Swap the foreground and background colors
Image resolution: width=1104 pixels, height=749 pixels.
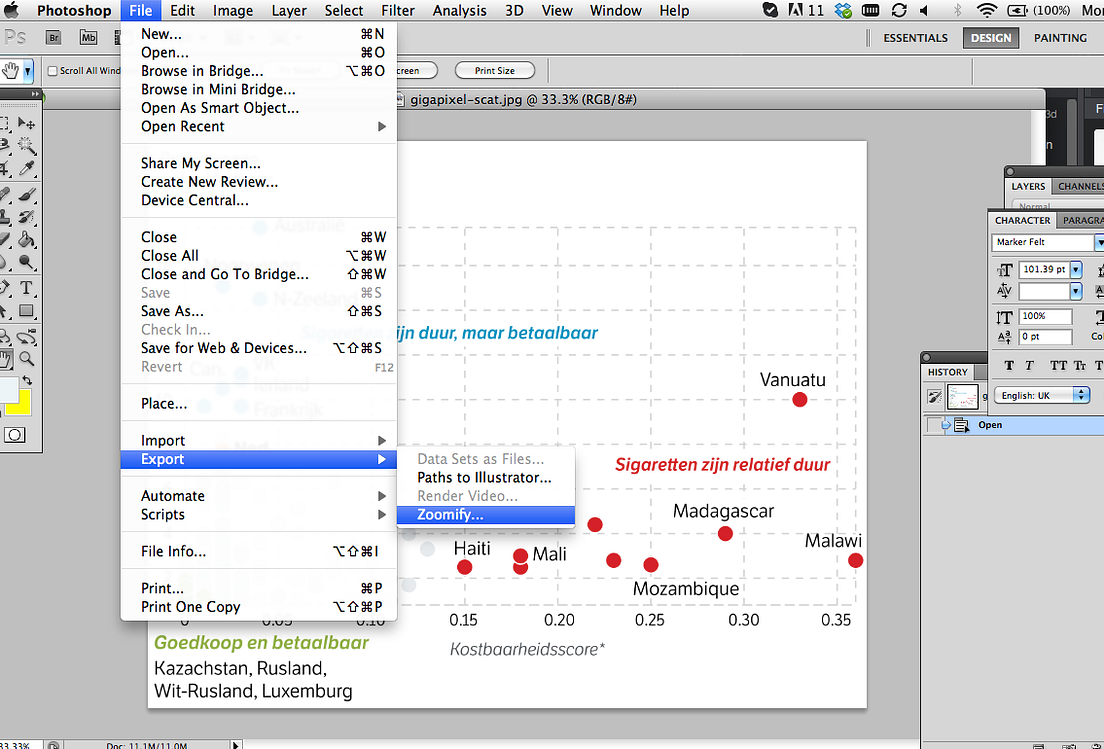click(27, 381)
